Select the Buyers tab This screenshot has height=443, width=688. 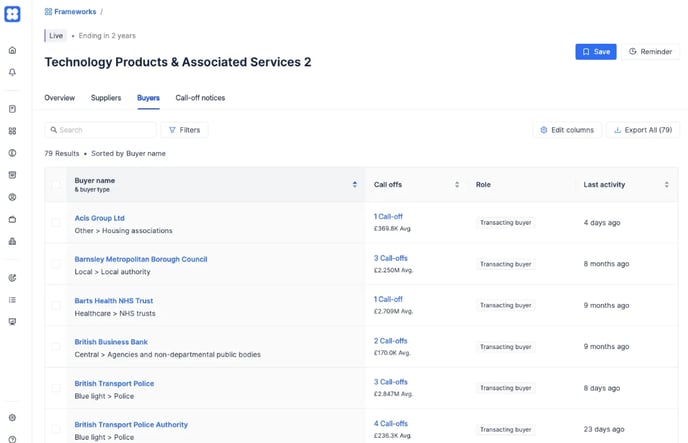tap(148, 98)
